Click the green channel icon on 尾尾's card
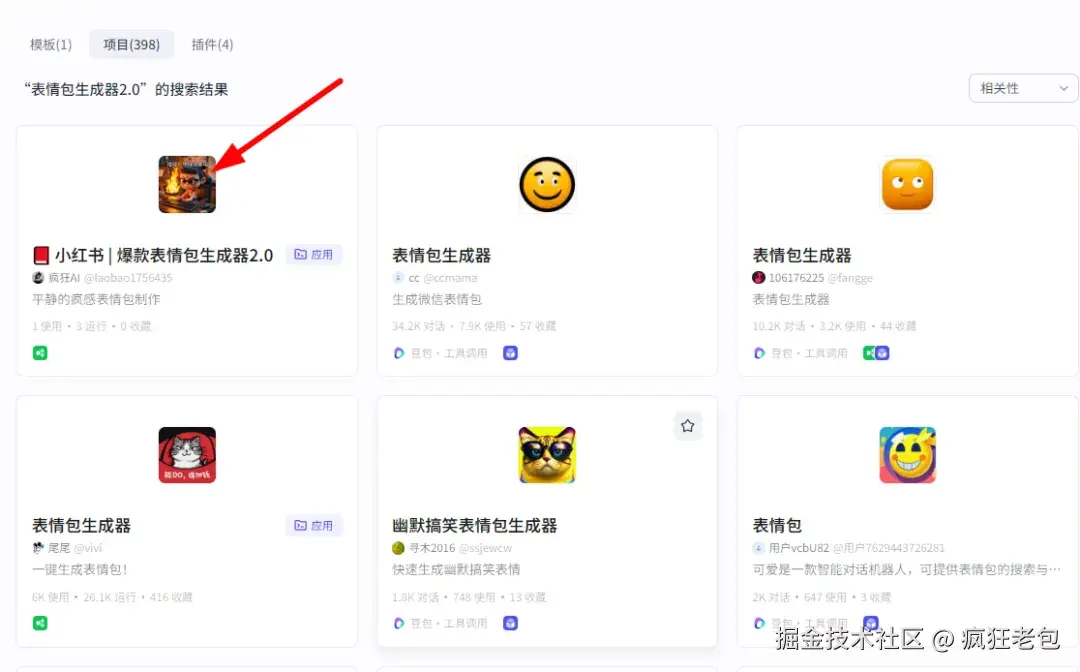 pos(39,623)
